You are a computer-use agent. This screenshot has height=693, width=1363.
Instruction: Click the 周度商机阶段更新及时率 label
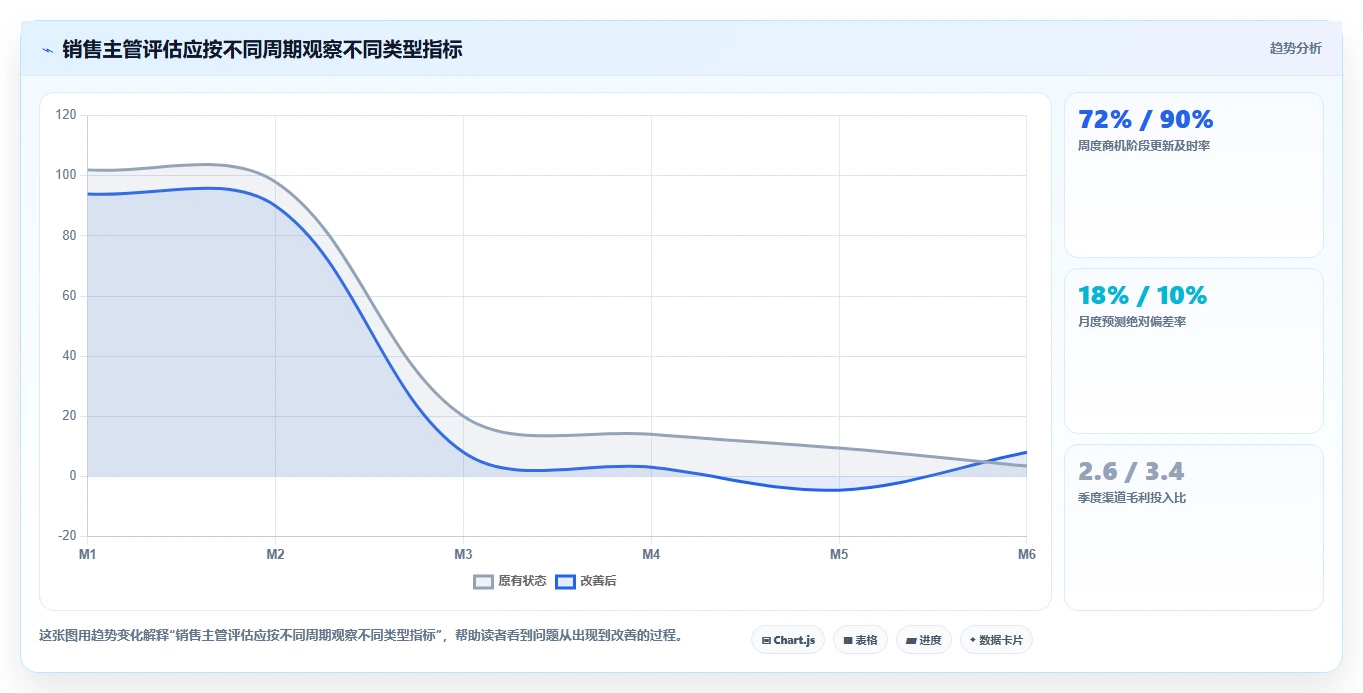pos(1144,146)
